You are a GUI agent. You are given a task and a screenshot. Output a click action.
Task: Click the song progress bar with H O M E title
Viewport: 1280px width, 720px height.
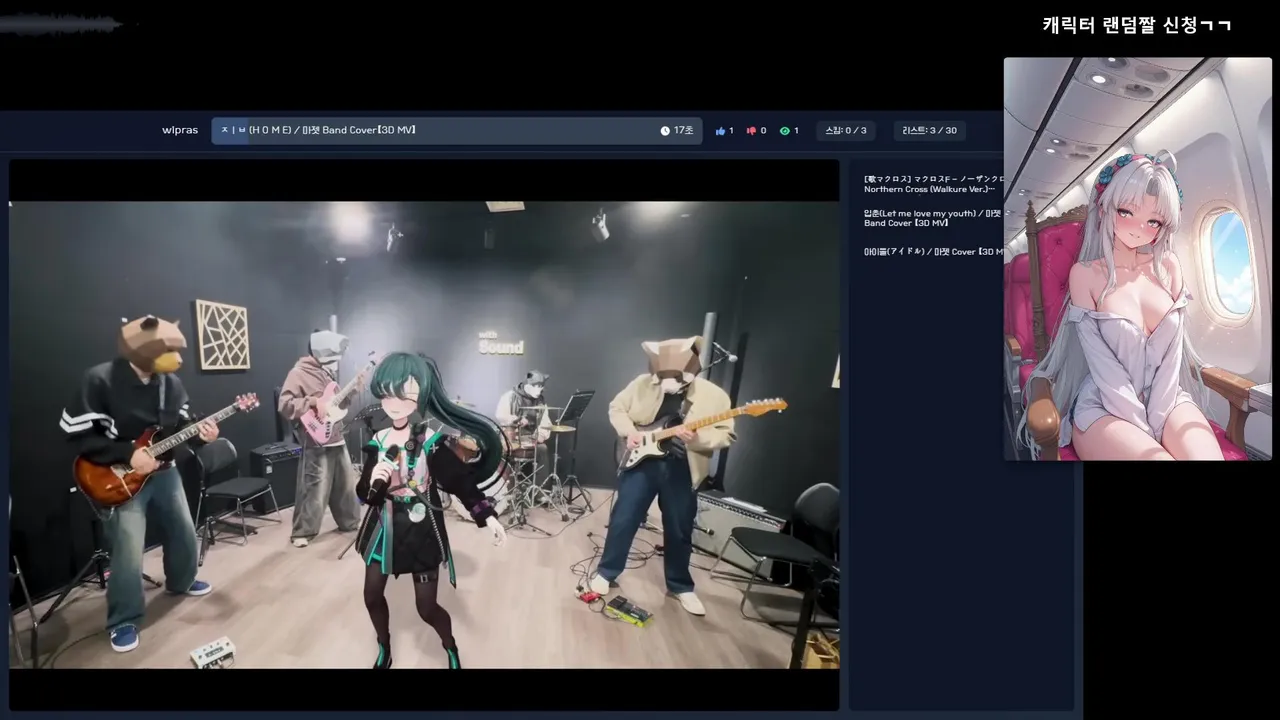coord(457,131)
